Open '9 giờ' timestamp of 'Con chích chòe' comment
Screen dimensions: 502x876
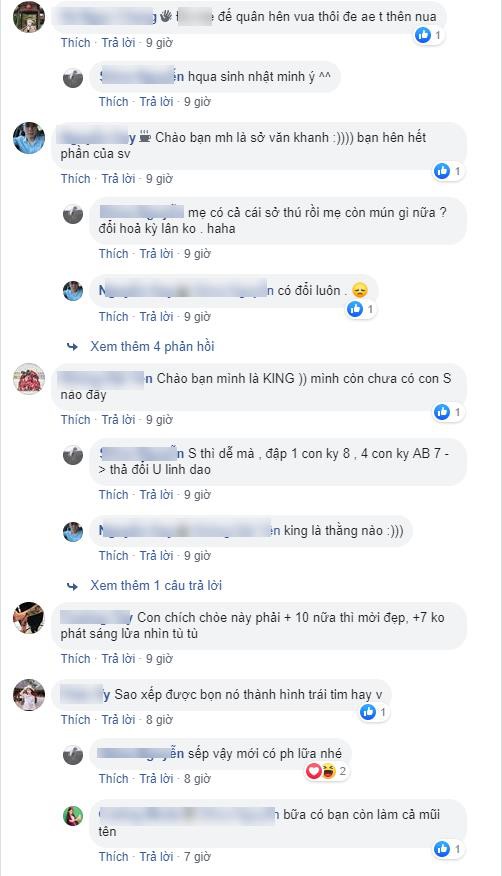pyautogui.click(x=159, y=659)
